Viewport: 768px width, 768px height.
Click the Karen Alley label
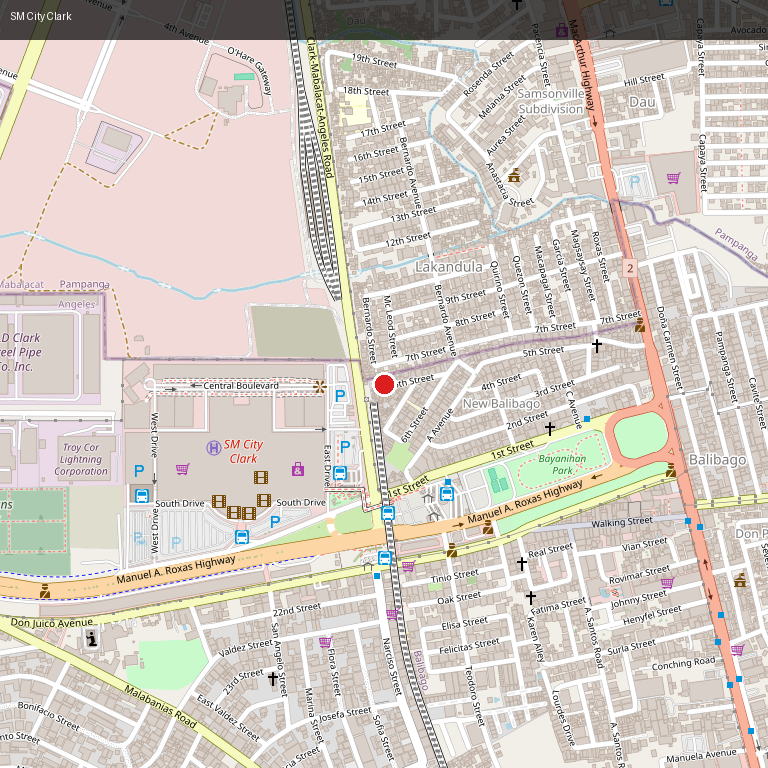pyautogui.click(x=535, y=639)
